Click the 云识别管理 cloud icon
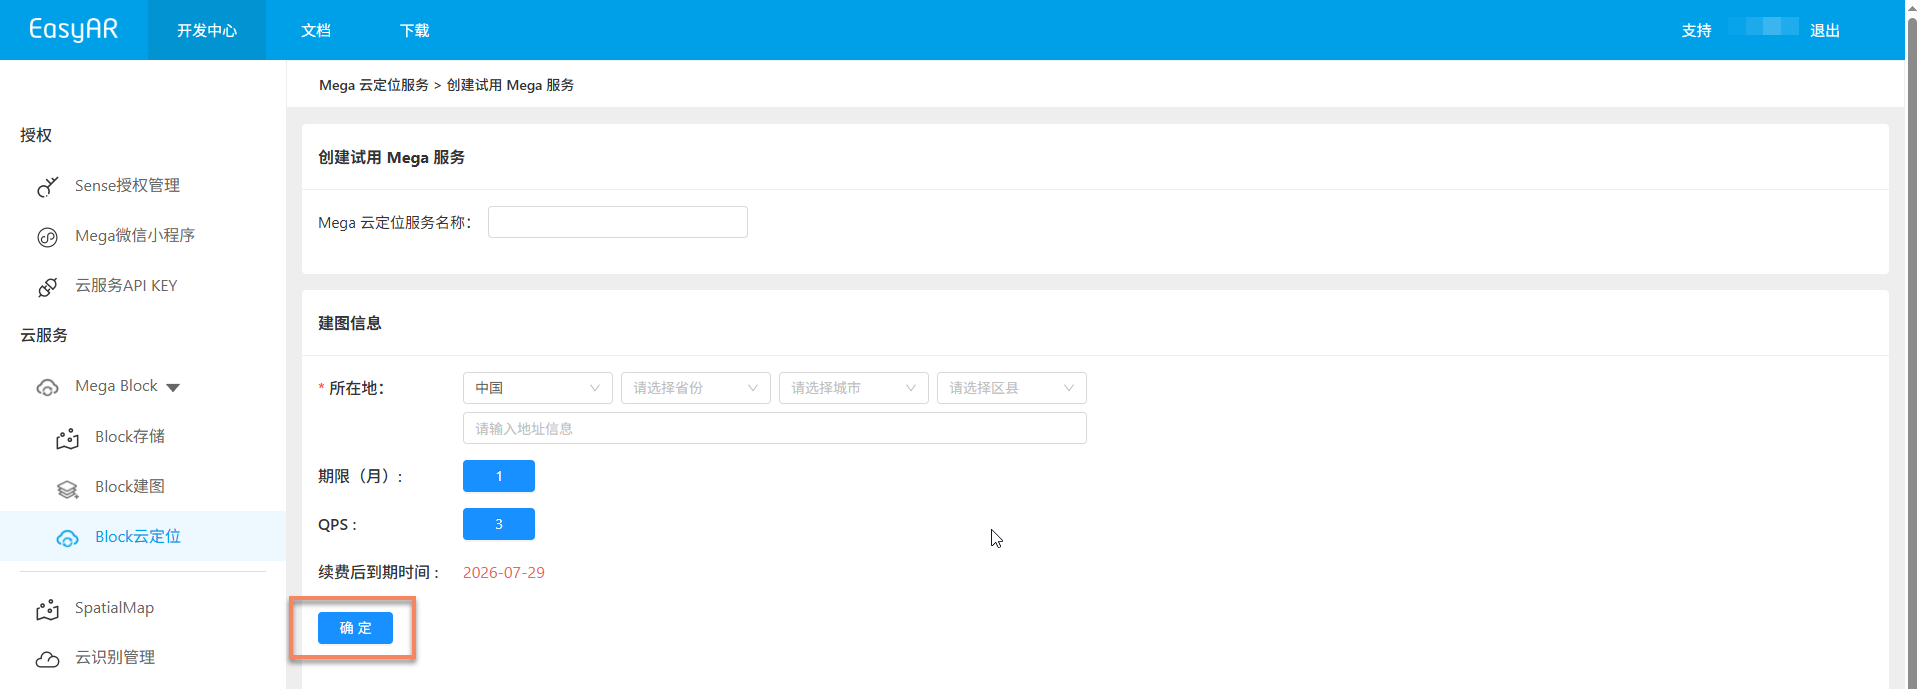Viewport: 1920px width, 689px height. click(47, 659)
